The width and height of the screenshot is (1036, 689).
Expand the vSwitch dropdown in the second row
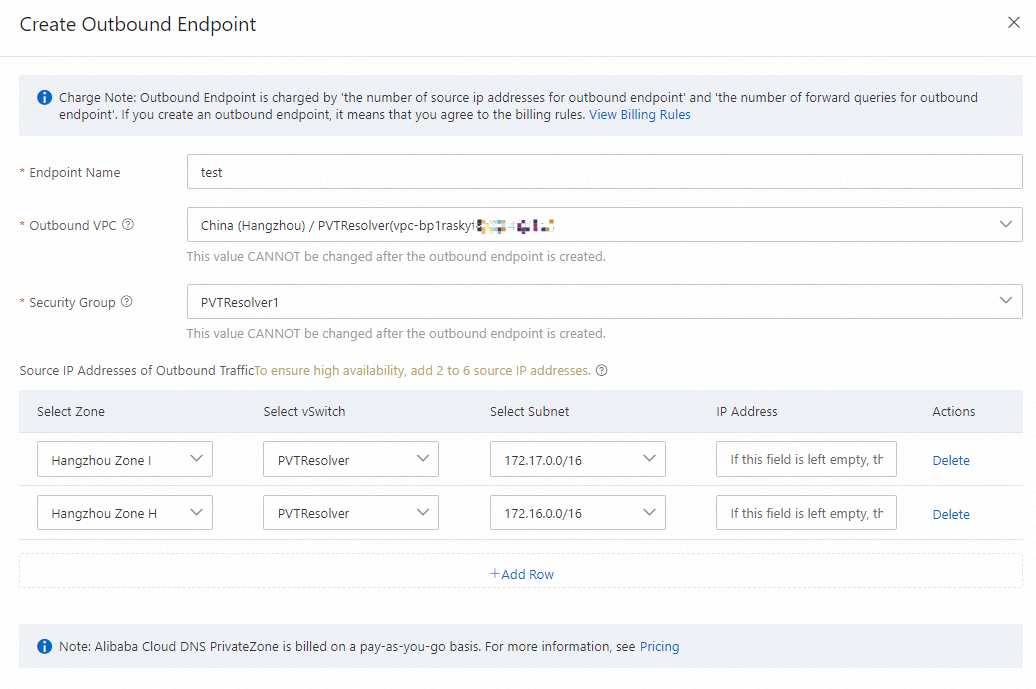point(351,513)
